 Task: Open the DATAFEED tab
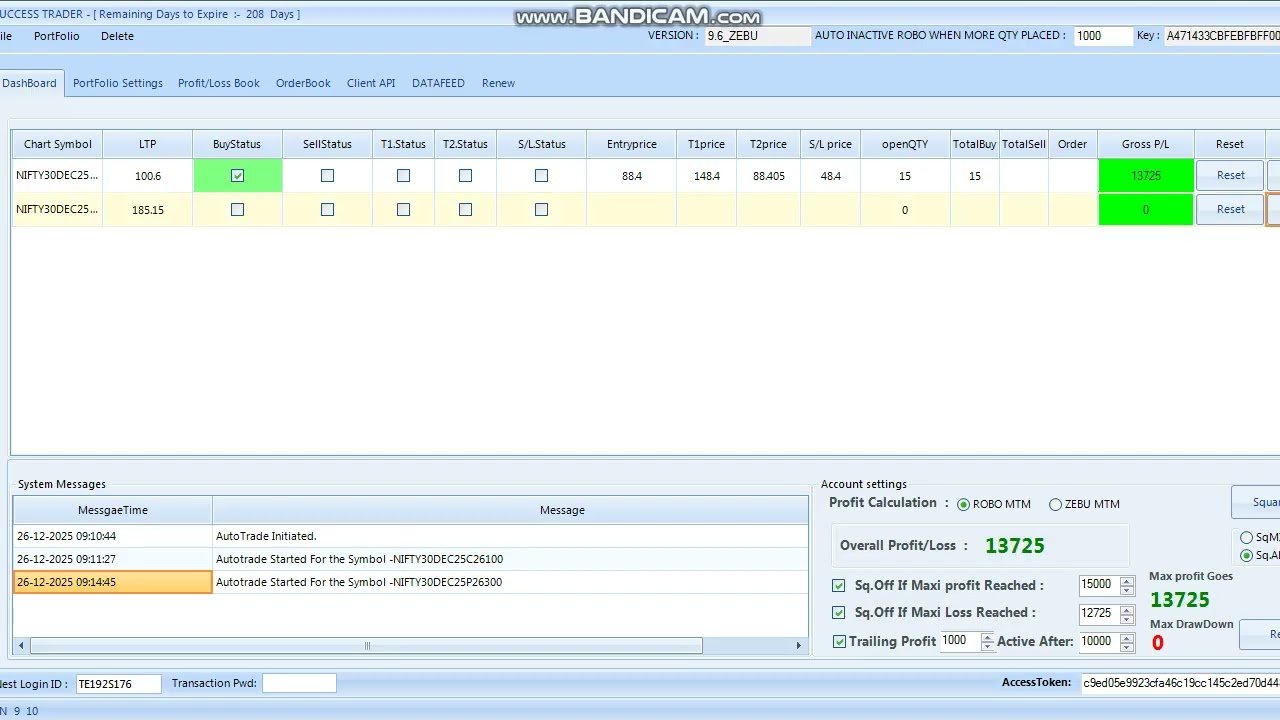coord(438,83)
